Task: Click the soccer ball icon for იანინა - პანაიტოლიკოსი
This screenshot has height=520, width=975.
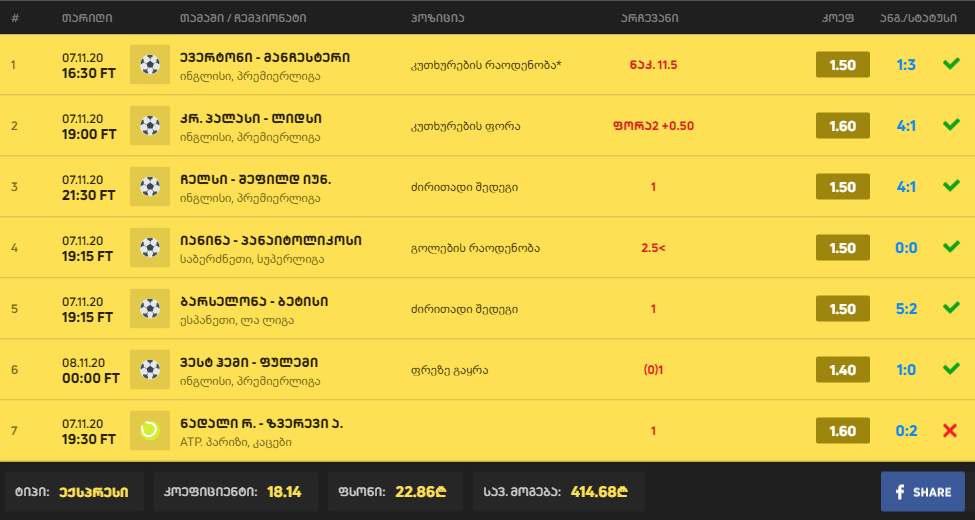Action: tap(150, 248)
